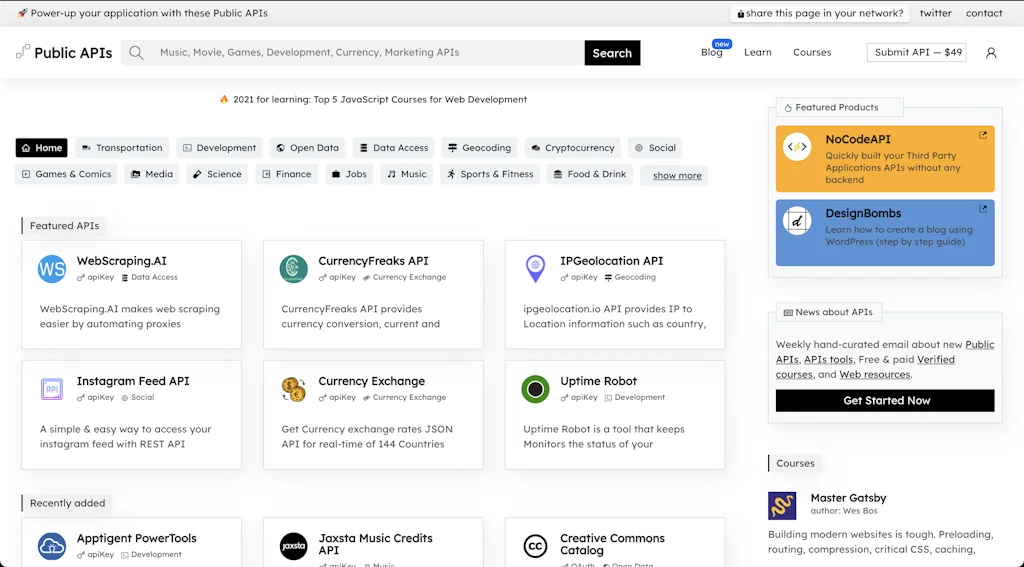Click the magnifying glass search icon
Screen dimensions: 1024x567
(136, 53)
